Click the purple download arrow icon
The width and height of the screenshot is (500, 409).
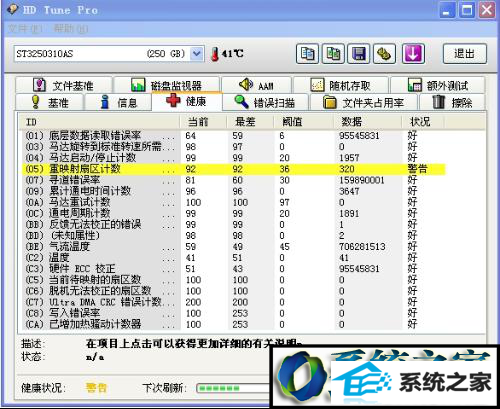click(x=413, y=54)
